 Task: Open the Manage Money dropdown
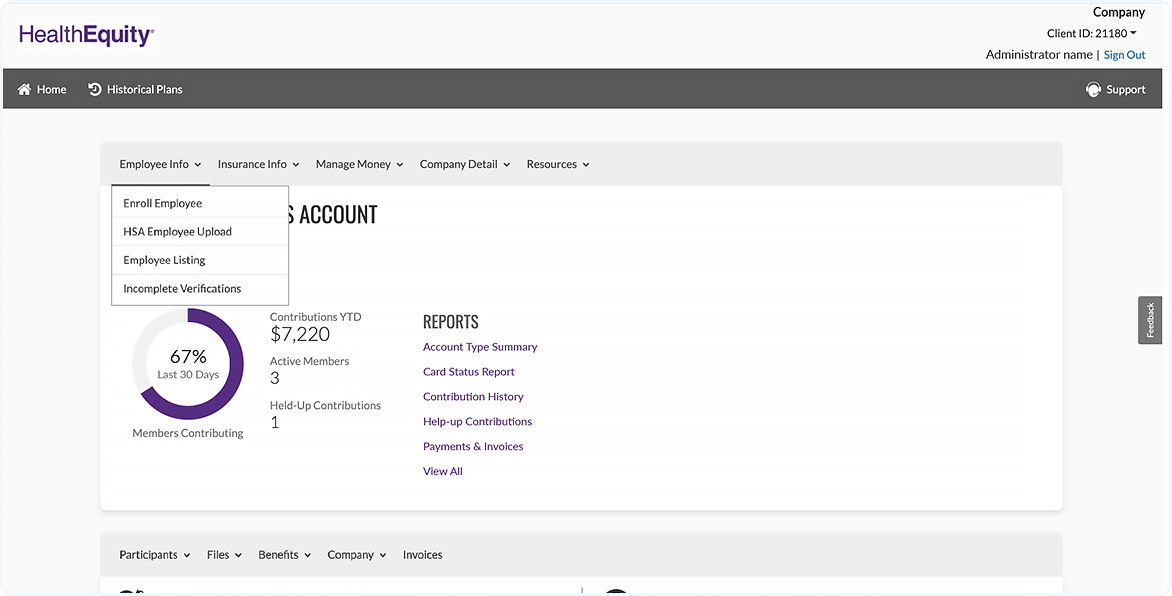pos(359,164)
